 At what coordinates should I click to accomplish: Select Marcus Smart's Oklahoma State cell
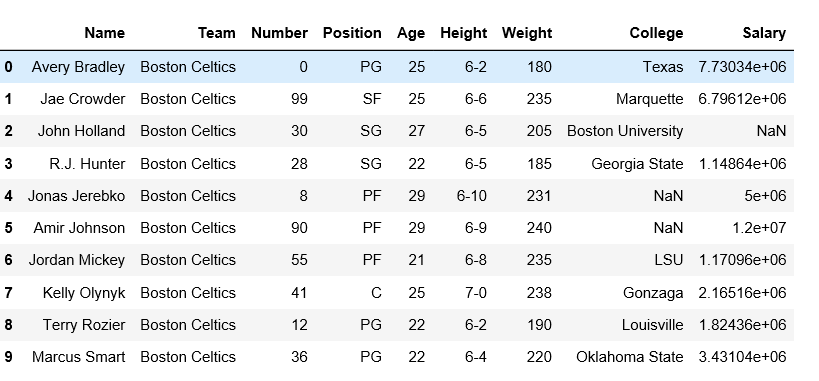point(629,357)
